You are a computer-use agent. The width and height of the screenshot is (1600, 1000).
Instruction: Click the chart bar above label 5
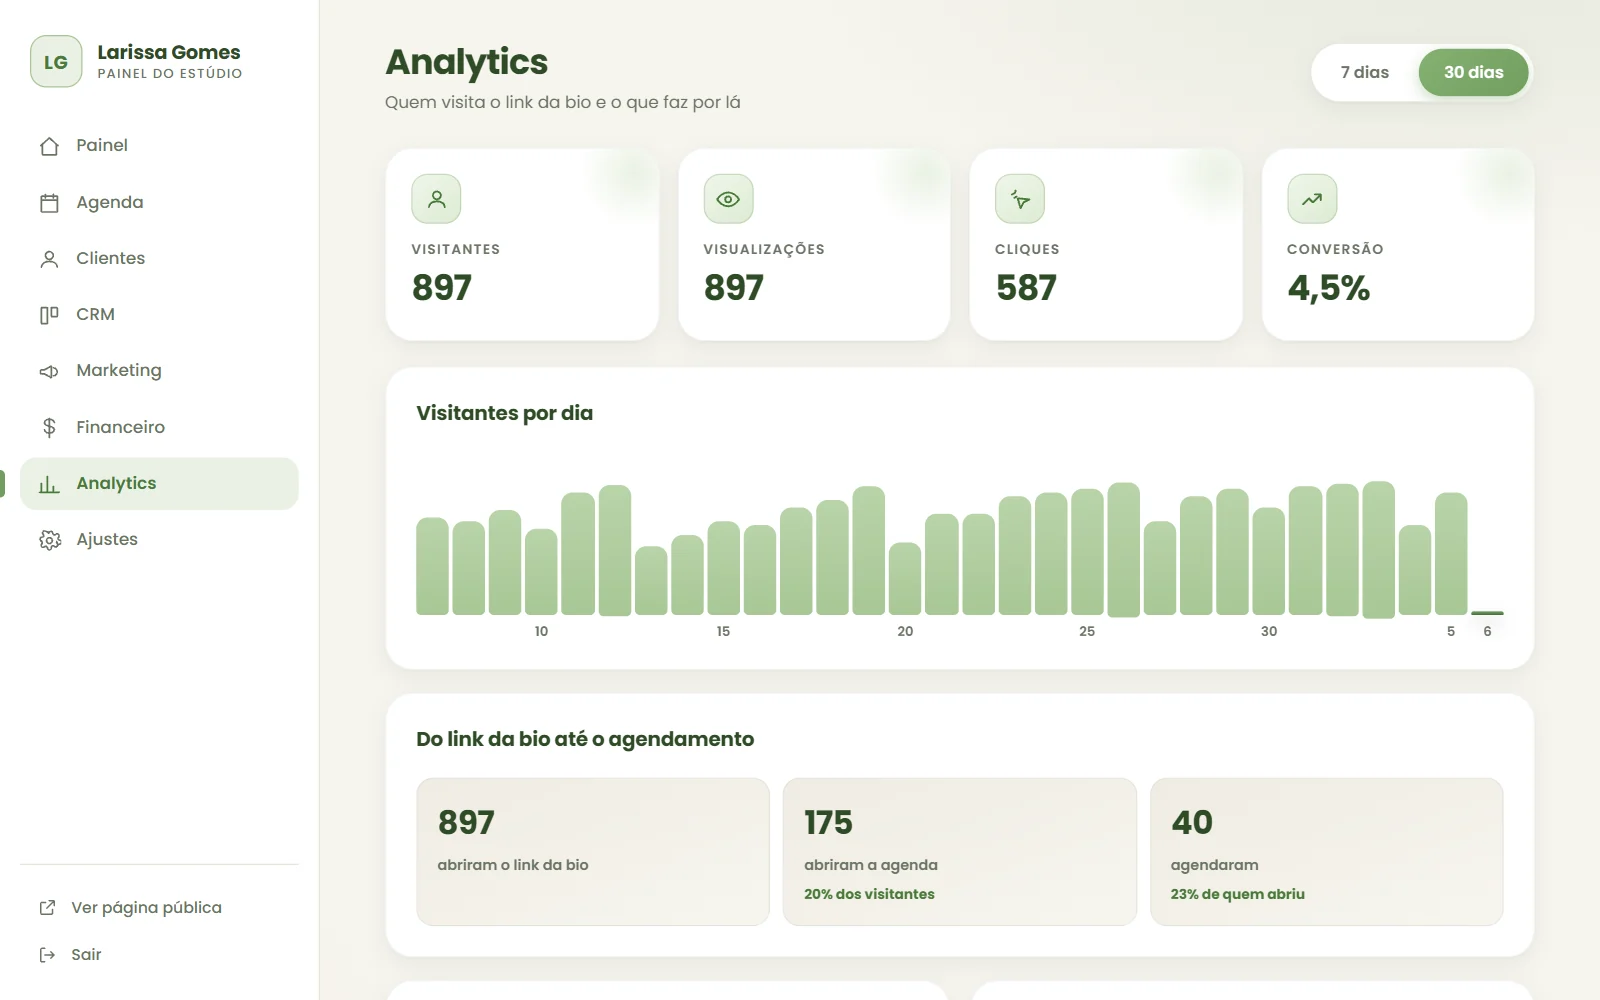coord(1451,553)
